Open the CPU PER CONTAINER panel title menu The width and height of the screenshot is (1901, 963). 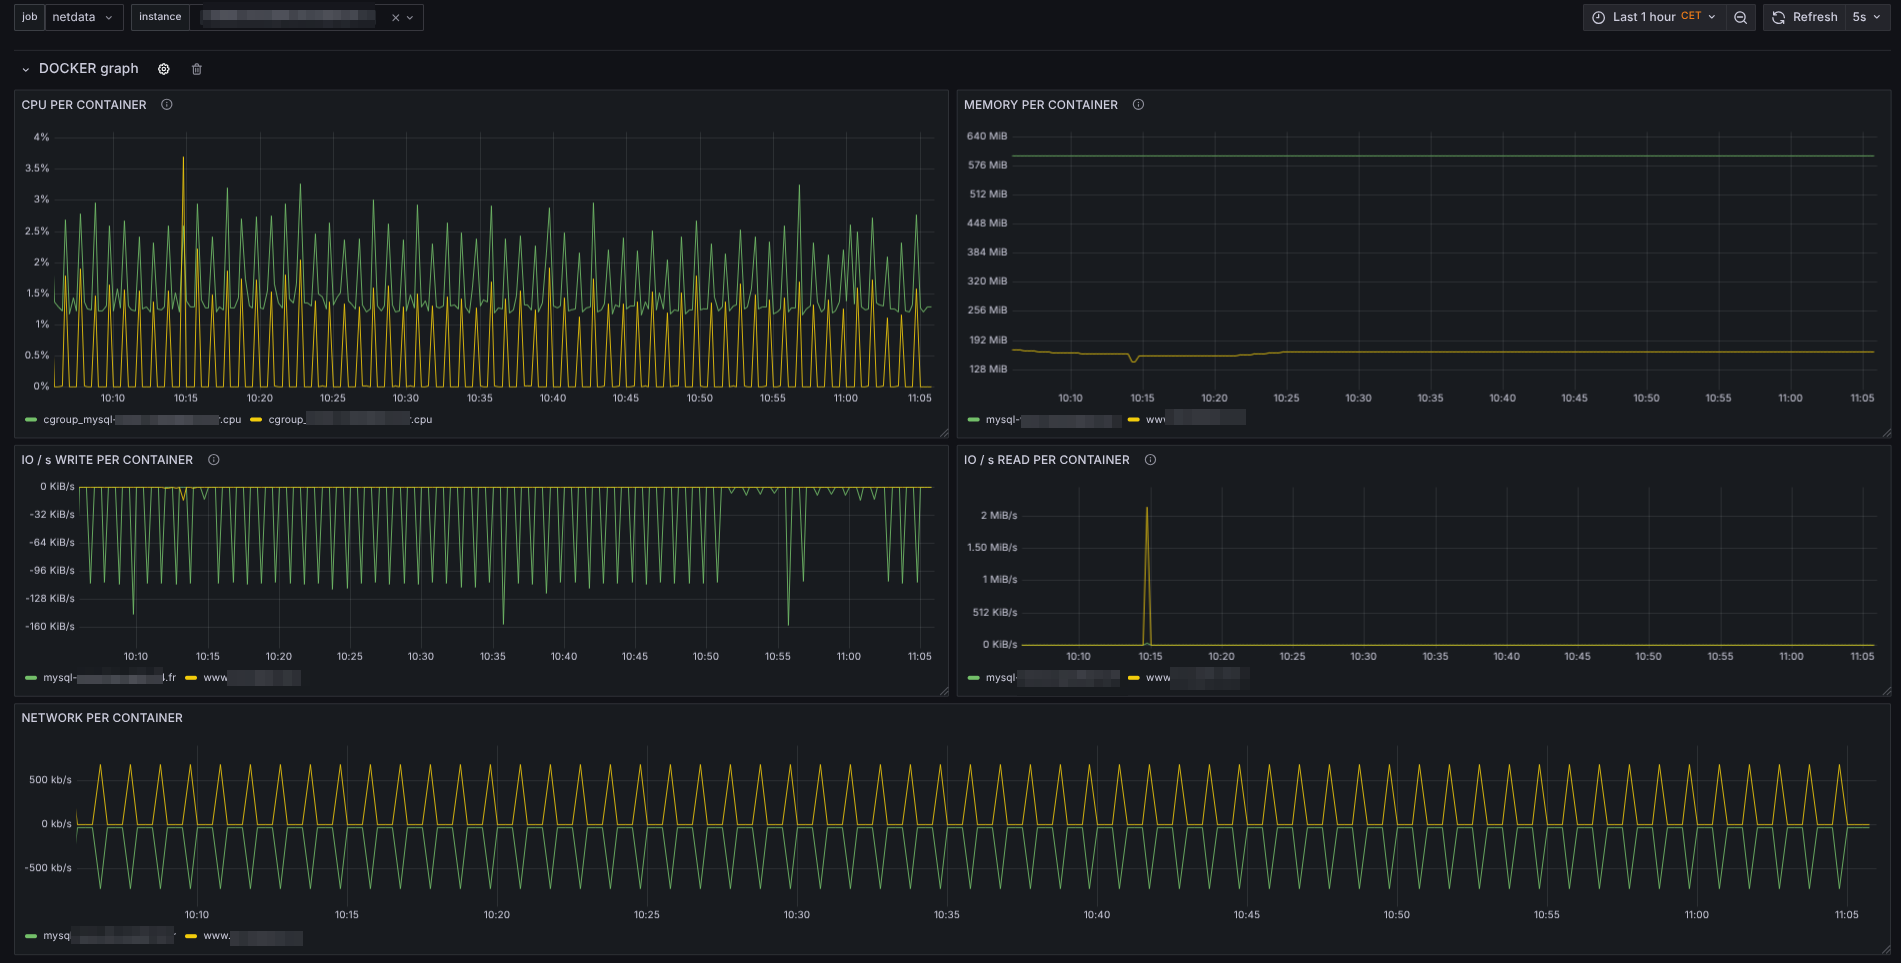(x=84, y=105)
